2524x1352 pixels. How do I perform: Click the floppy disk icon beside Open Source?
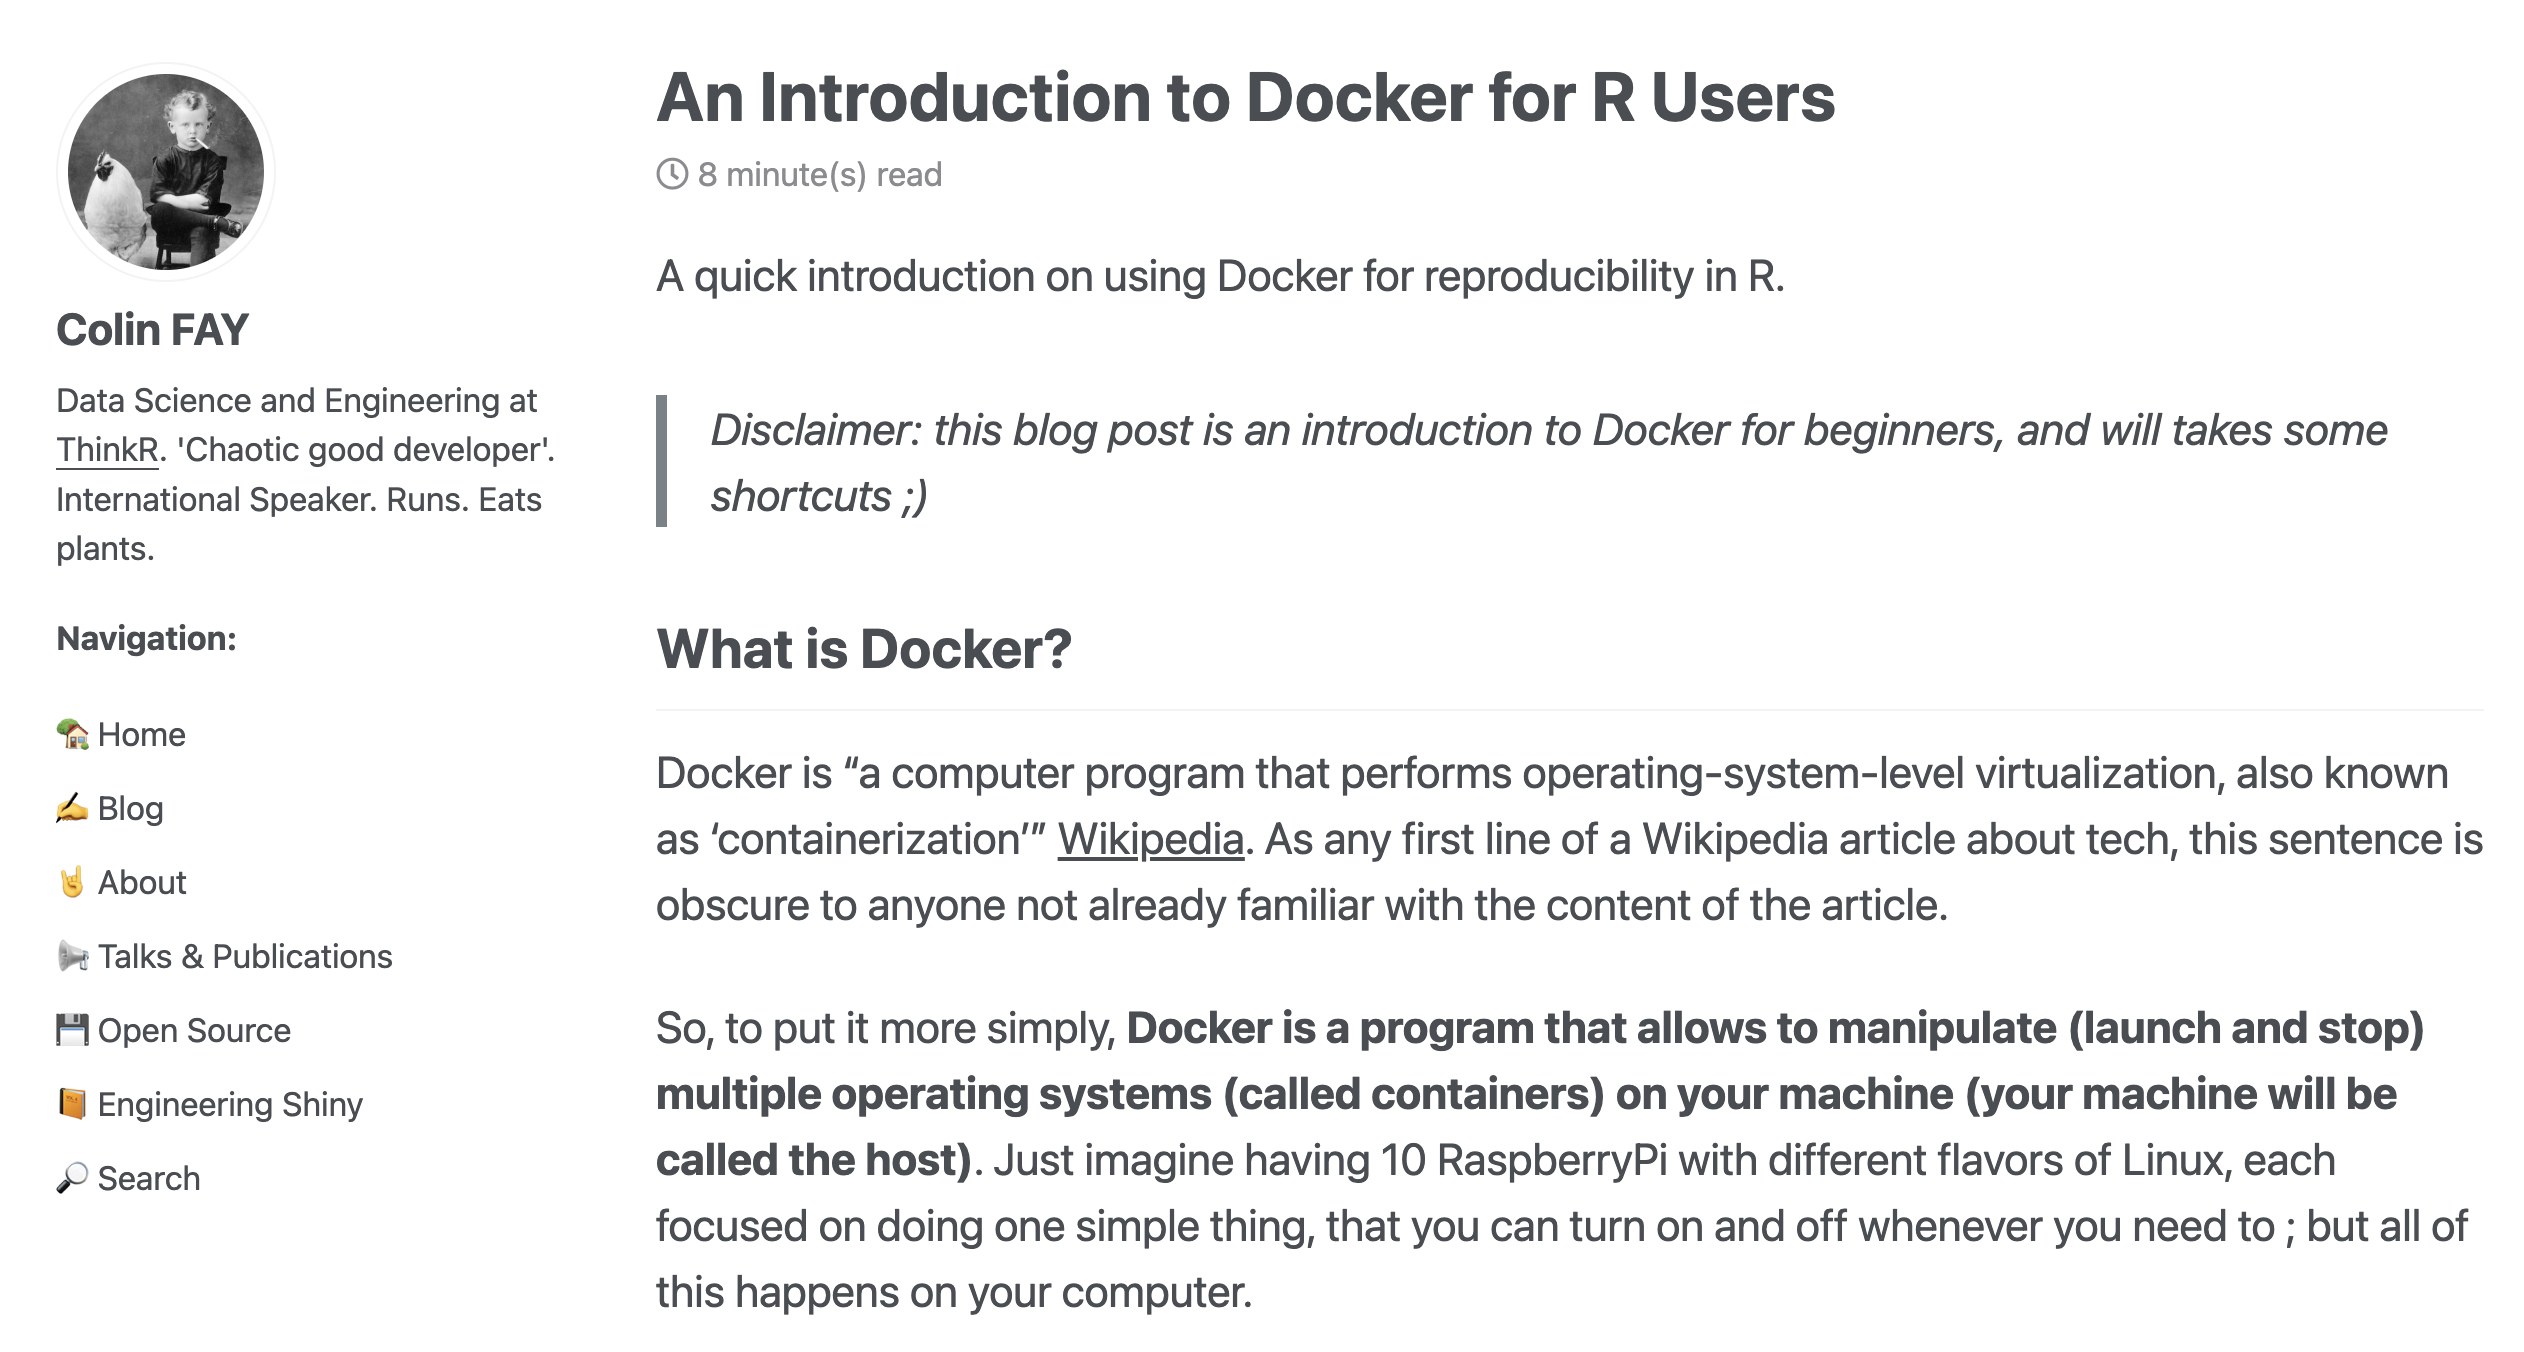coord(72,1031)
